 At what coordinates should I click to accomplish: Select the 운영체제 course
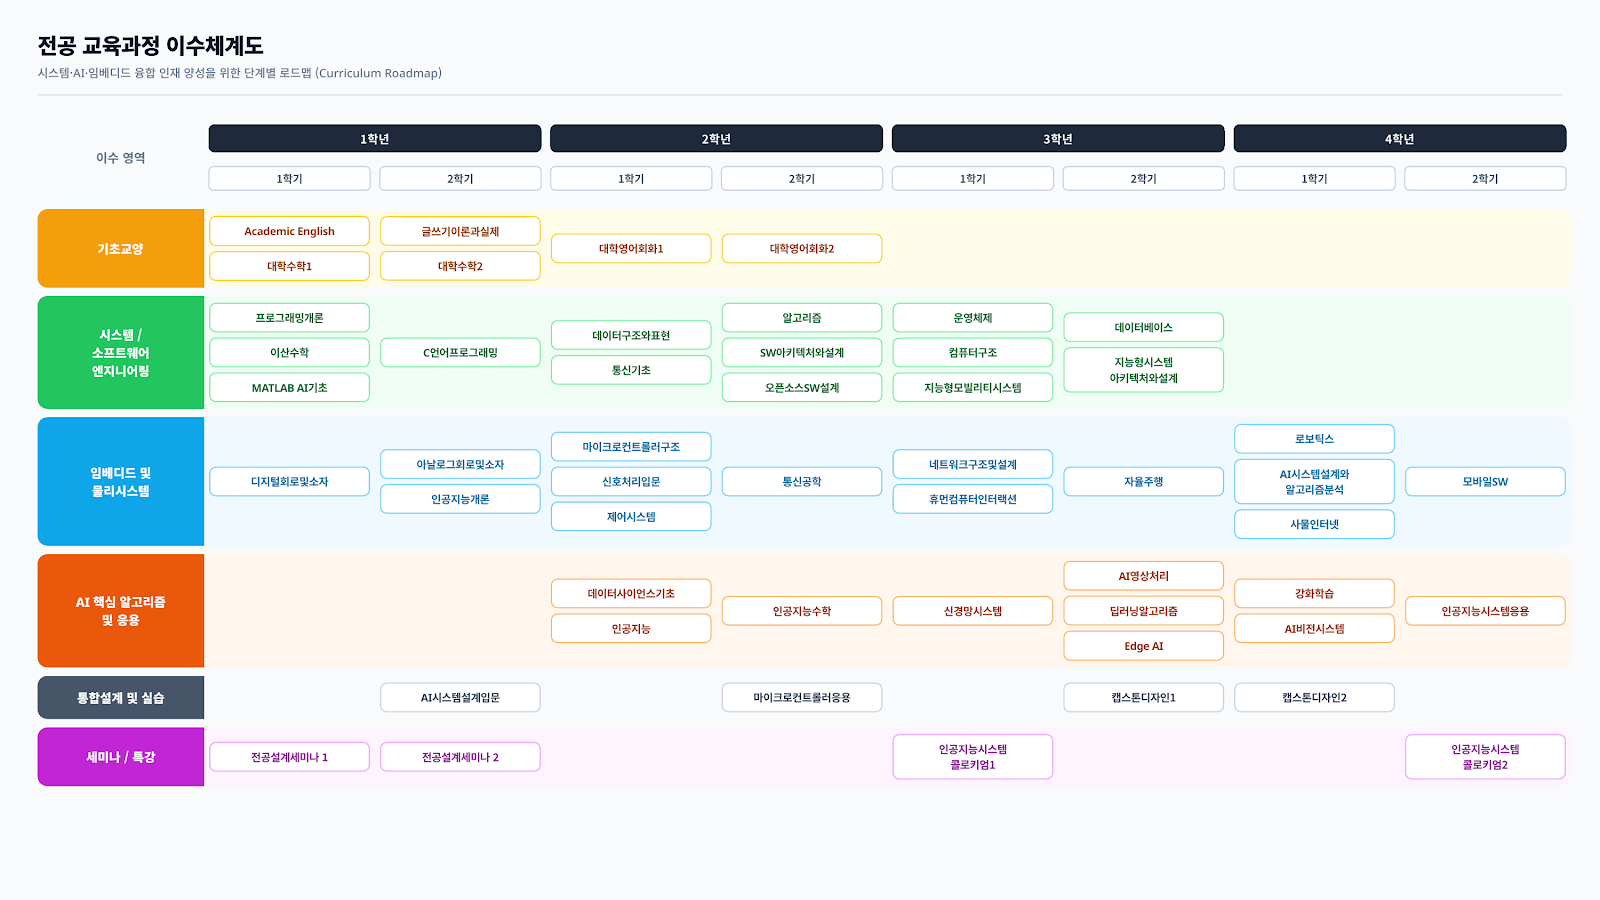[973, 317]
